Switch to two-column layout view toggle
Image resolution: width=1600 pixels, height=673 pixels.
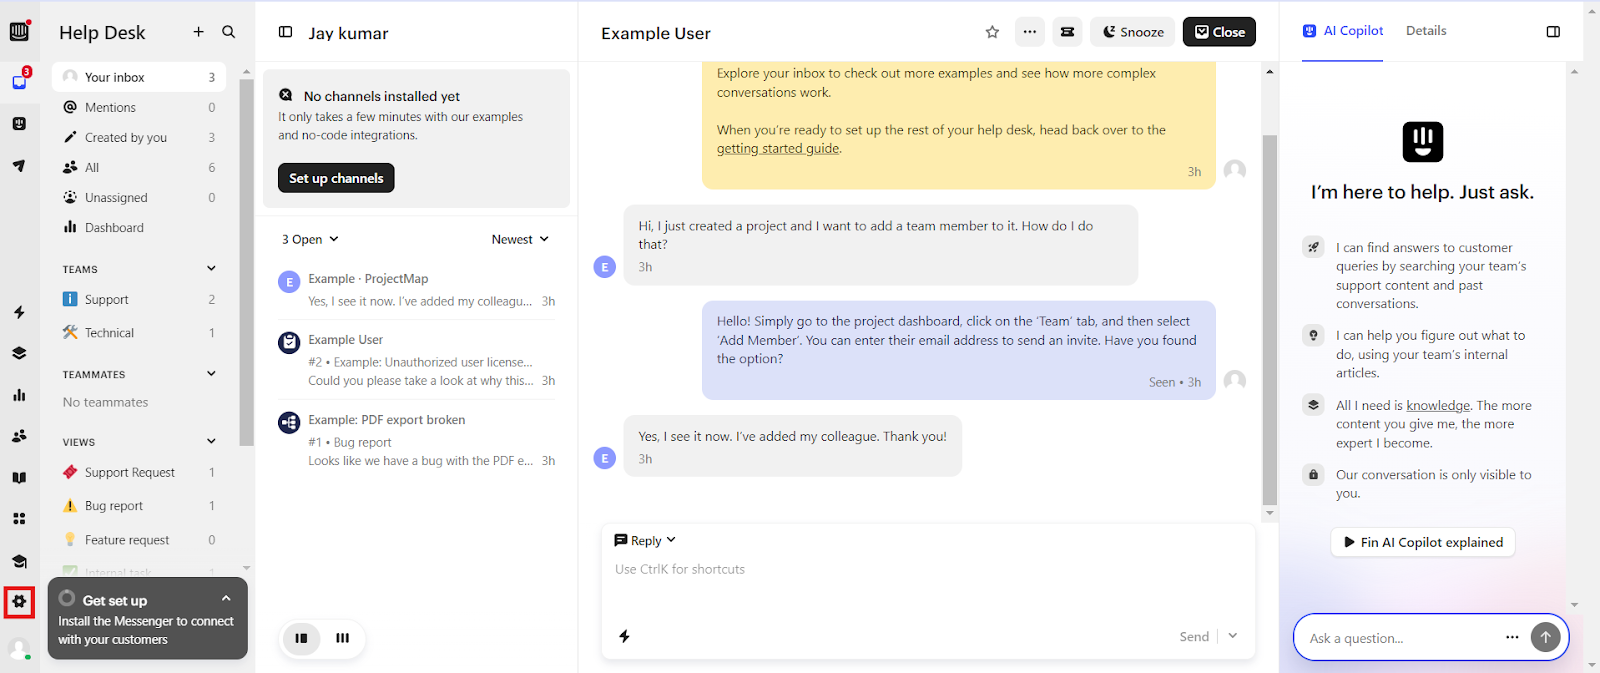[301, 638]
